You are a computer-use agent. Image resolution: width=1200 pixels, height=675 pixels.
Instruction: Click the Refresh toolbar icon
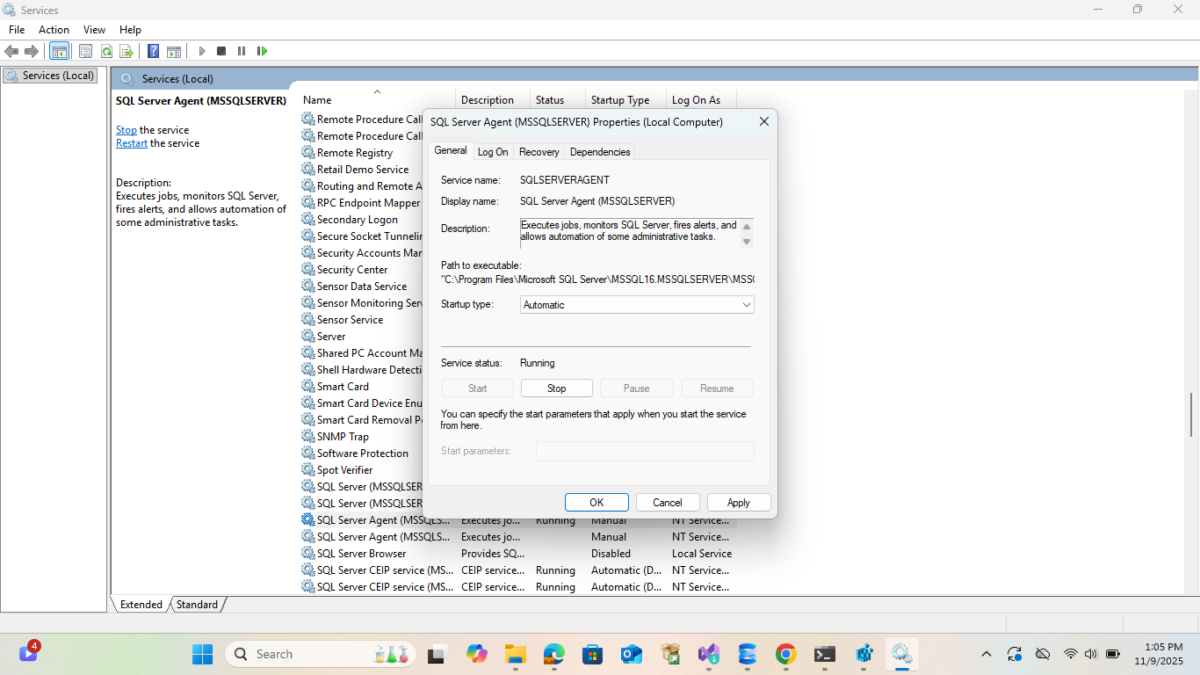click(x=106, y=51)
